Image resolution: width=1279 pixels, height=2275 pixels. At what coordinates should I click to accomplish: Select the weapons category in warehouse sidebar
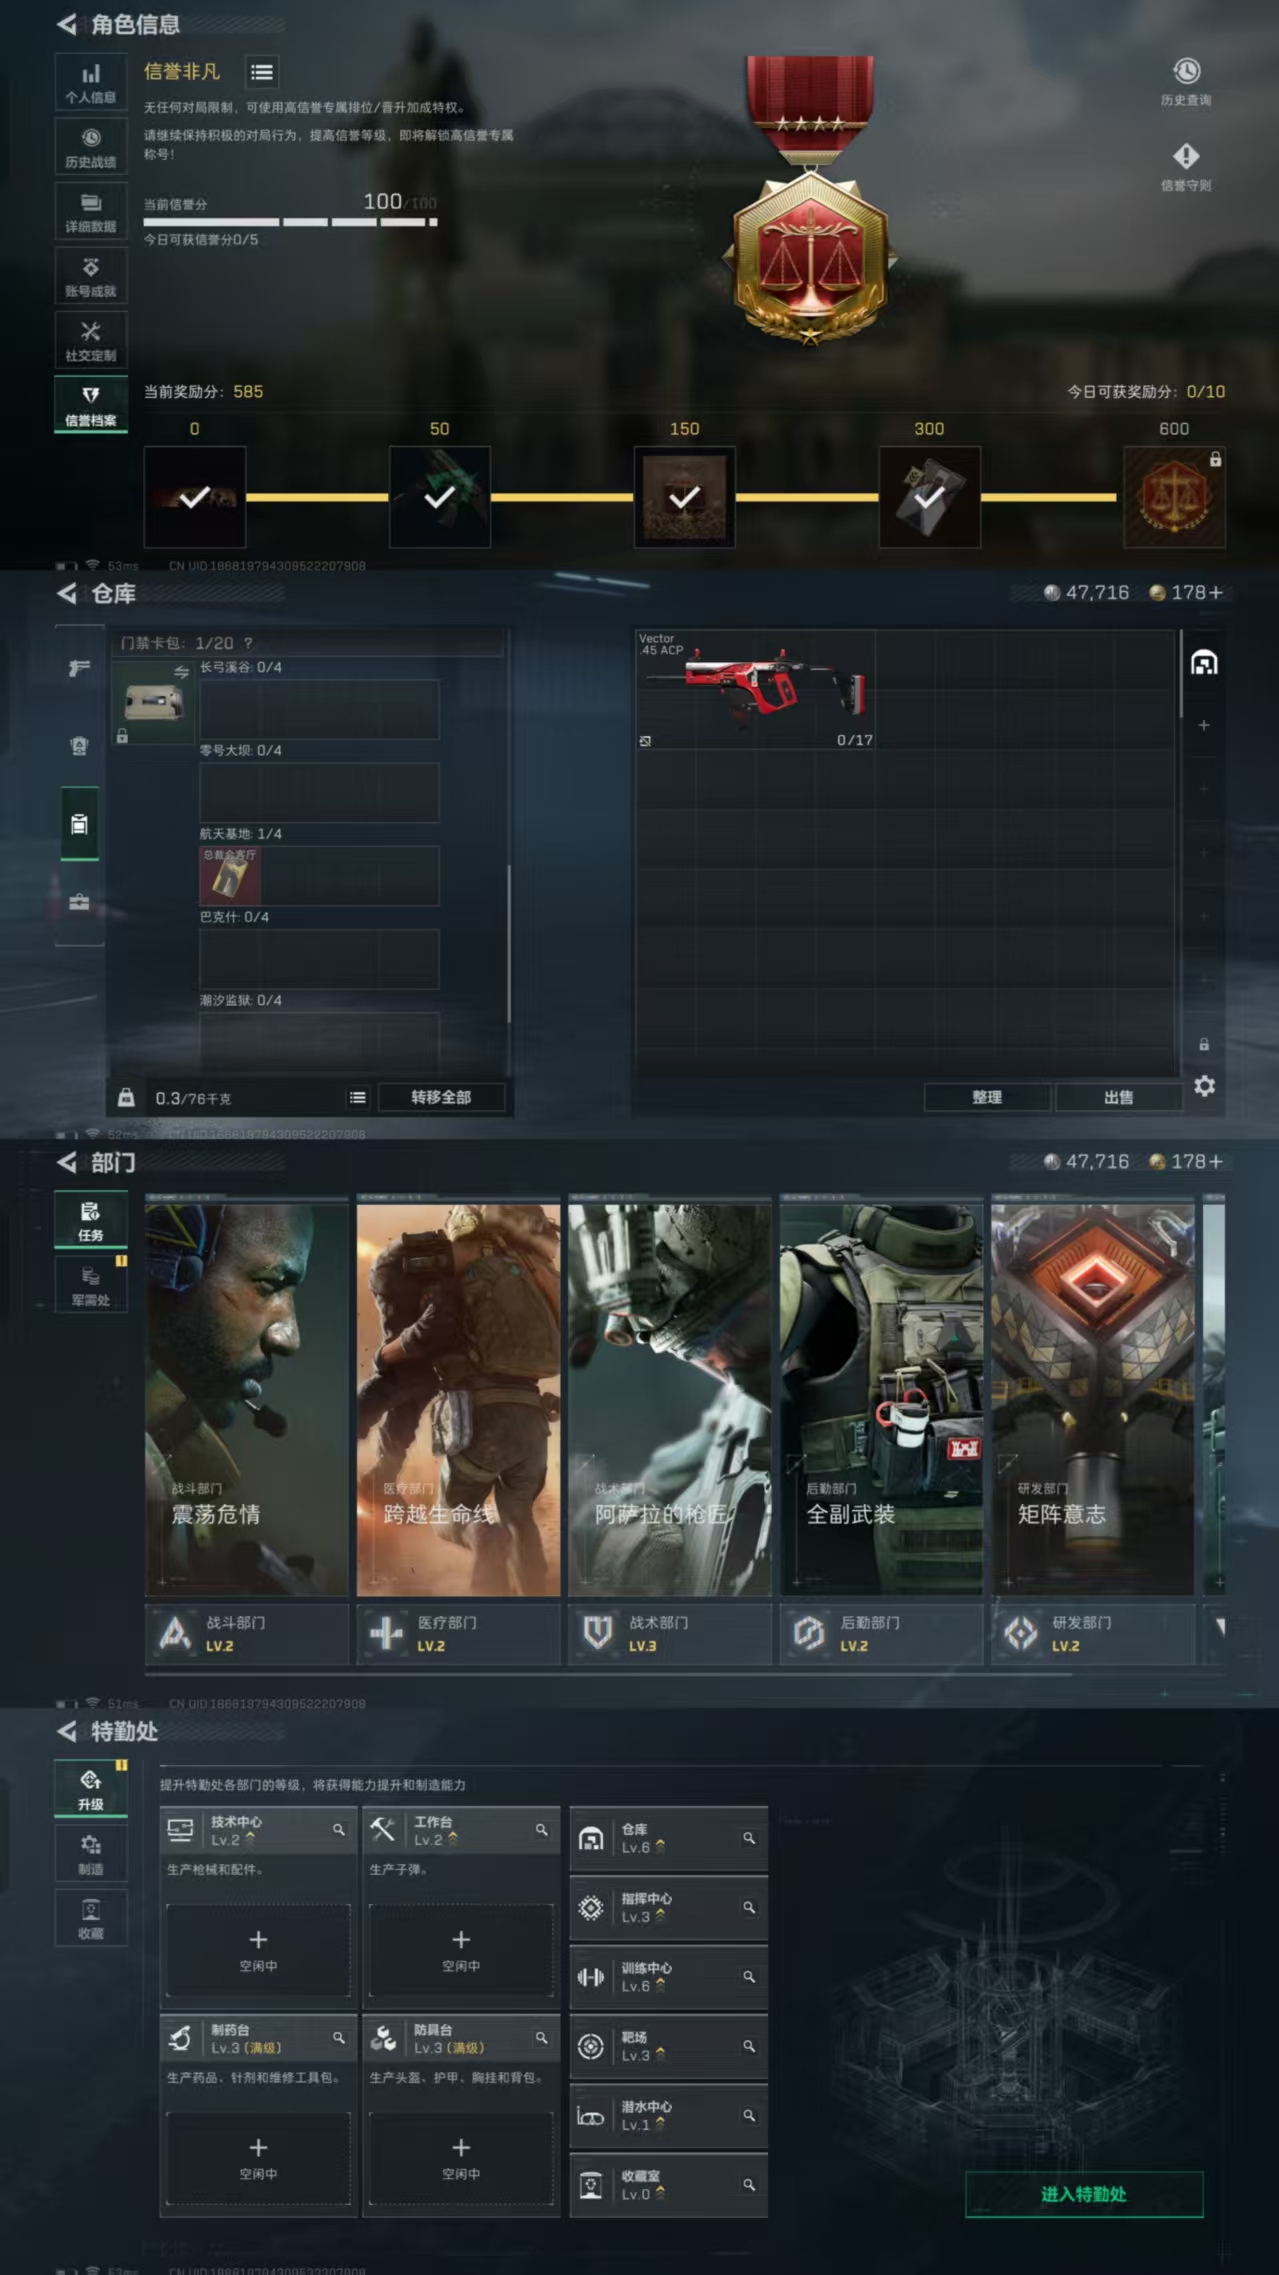79,667
